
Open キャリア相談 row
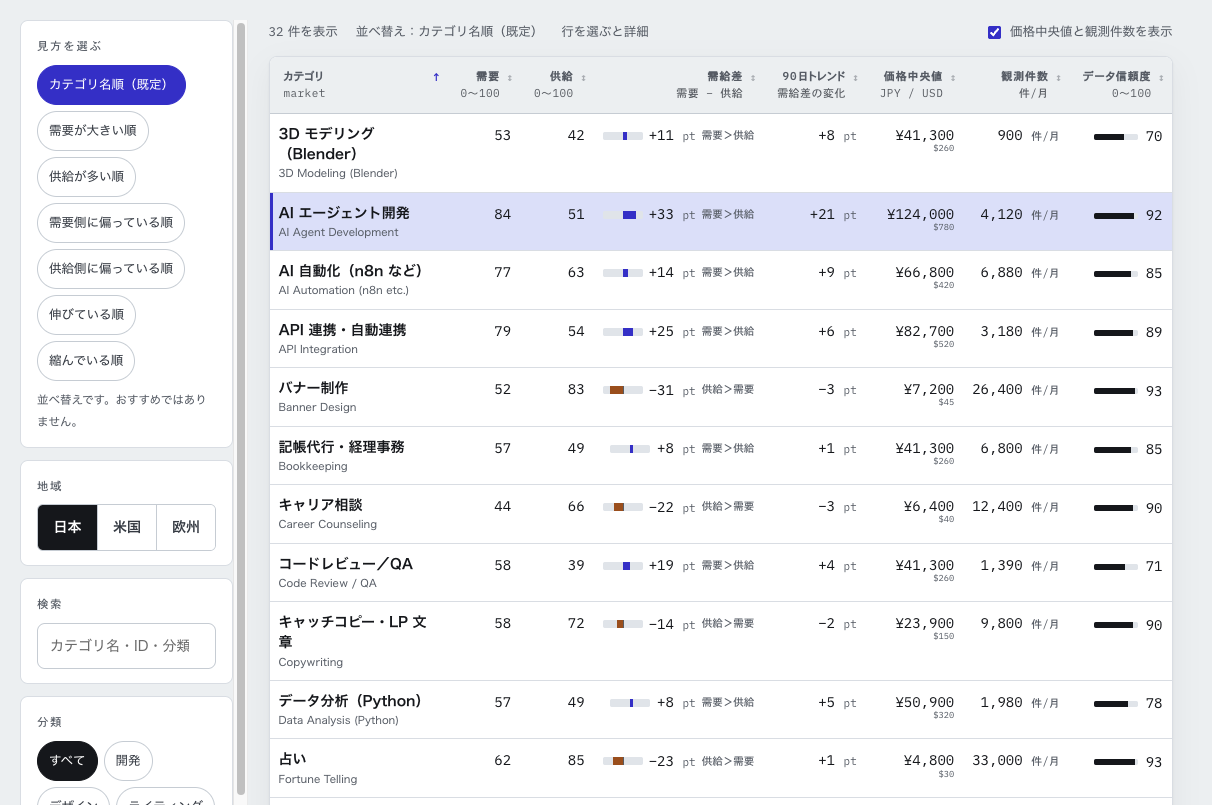pyautogui.click(x=721, y=514)
